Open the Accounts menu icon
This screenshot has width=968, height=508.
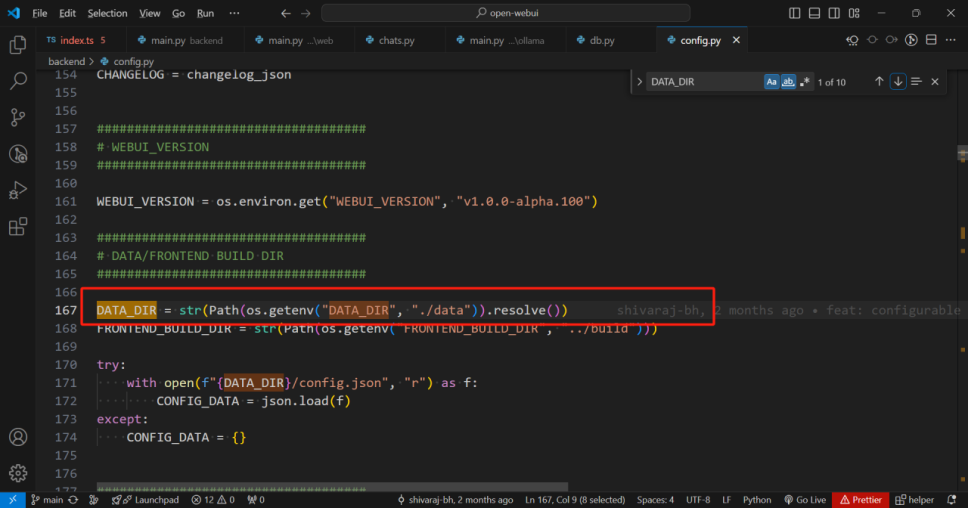(18, 437)
